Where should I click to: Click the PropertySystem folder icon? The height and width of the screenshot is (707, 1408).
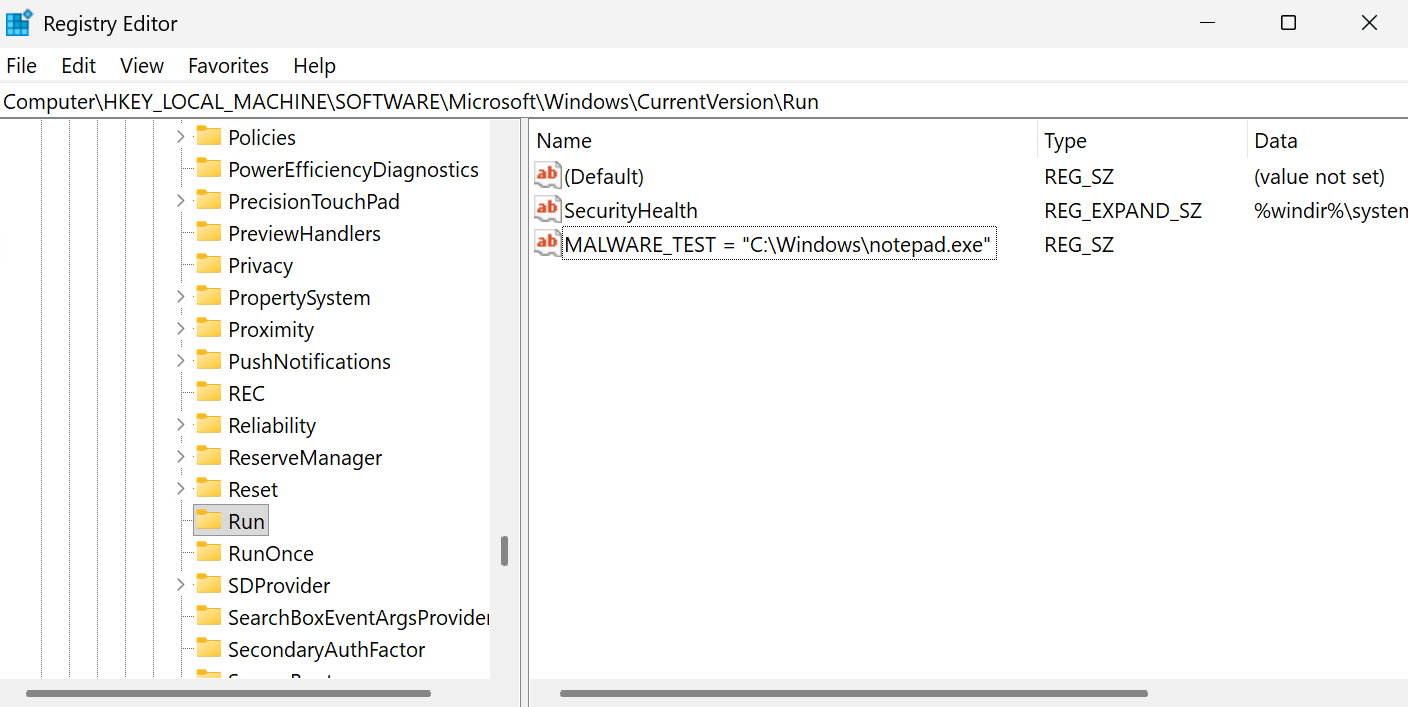pyautogui.click(x=209, y=297)
